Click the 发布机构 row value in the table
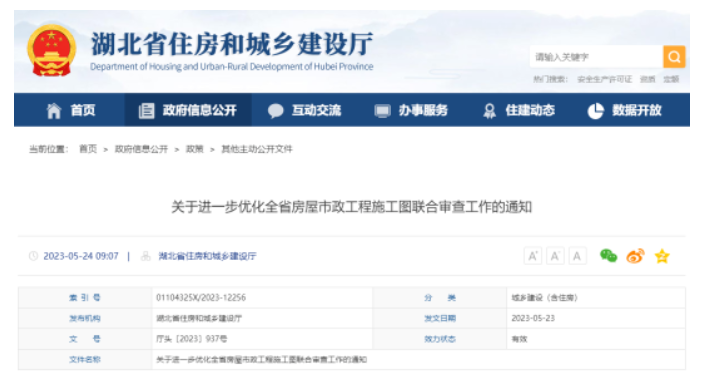This screenshot has width=705, height=388. 199,318
